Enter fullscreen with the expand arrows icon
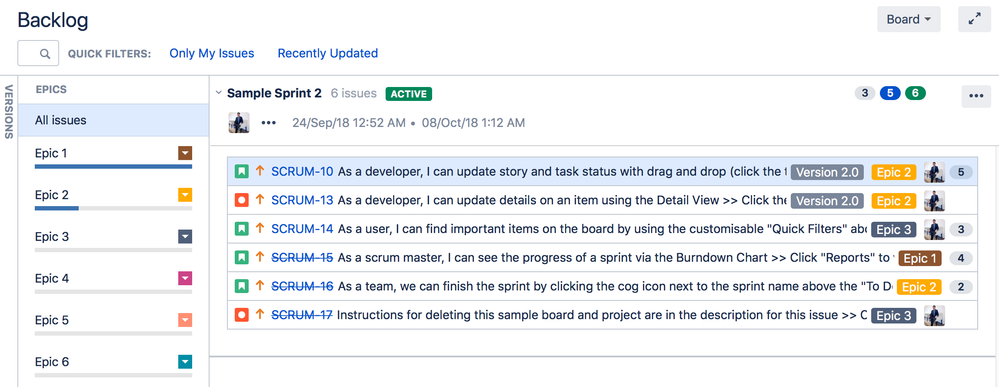This screenshot has width=999, height=387. pyautogui.click(x=974, y=20)
